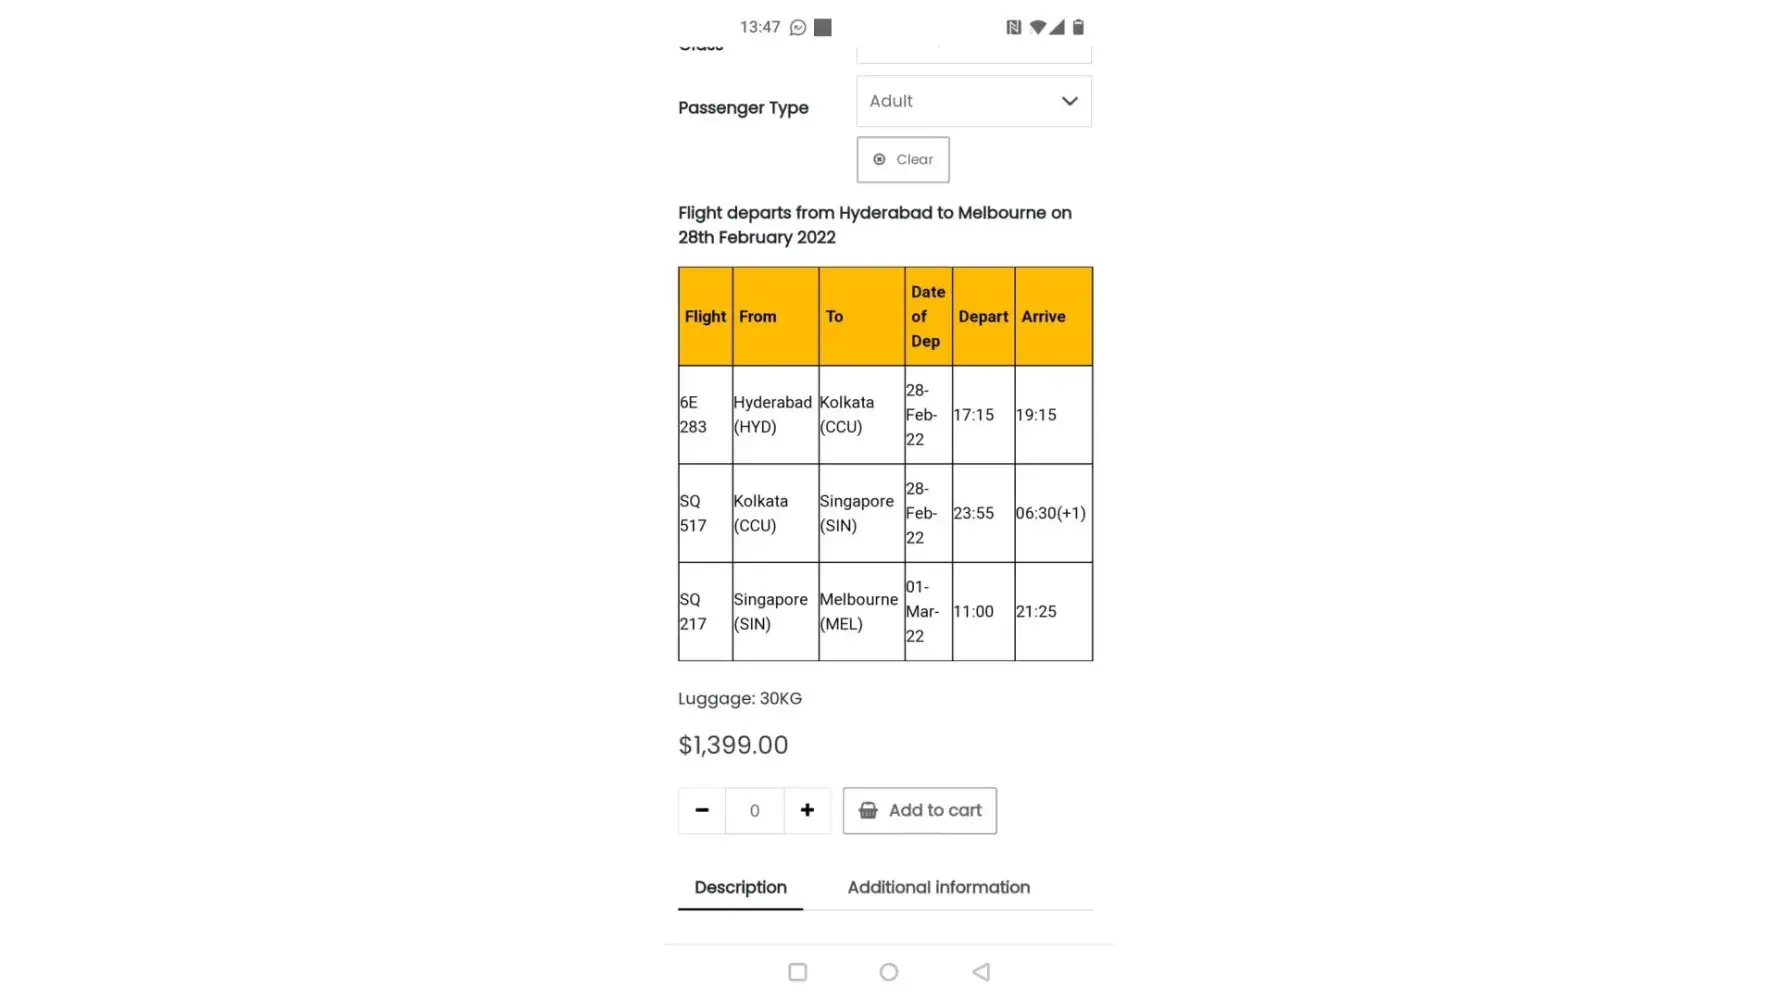This screenshot has height=1000, width=1778.
Task: Click the Flight column header
Action: pos(705,316)
